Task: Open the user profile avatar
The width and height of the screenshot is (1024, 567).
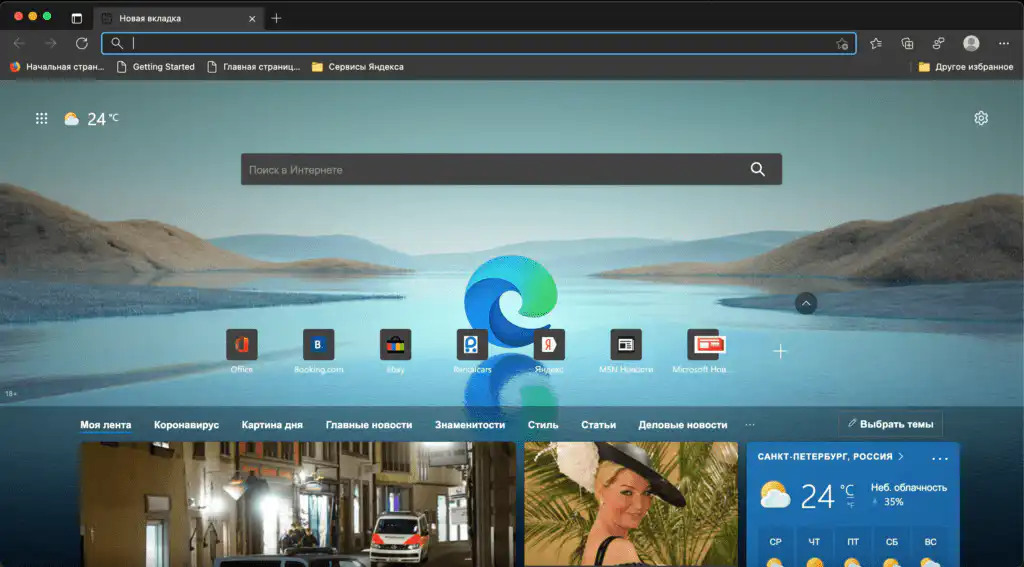Action: coord(971,43)
